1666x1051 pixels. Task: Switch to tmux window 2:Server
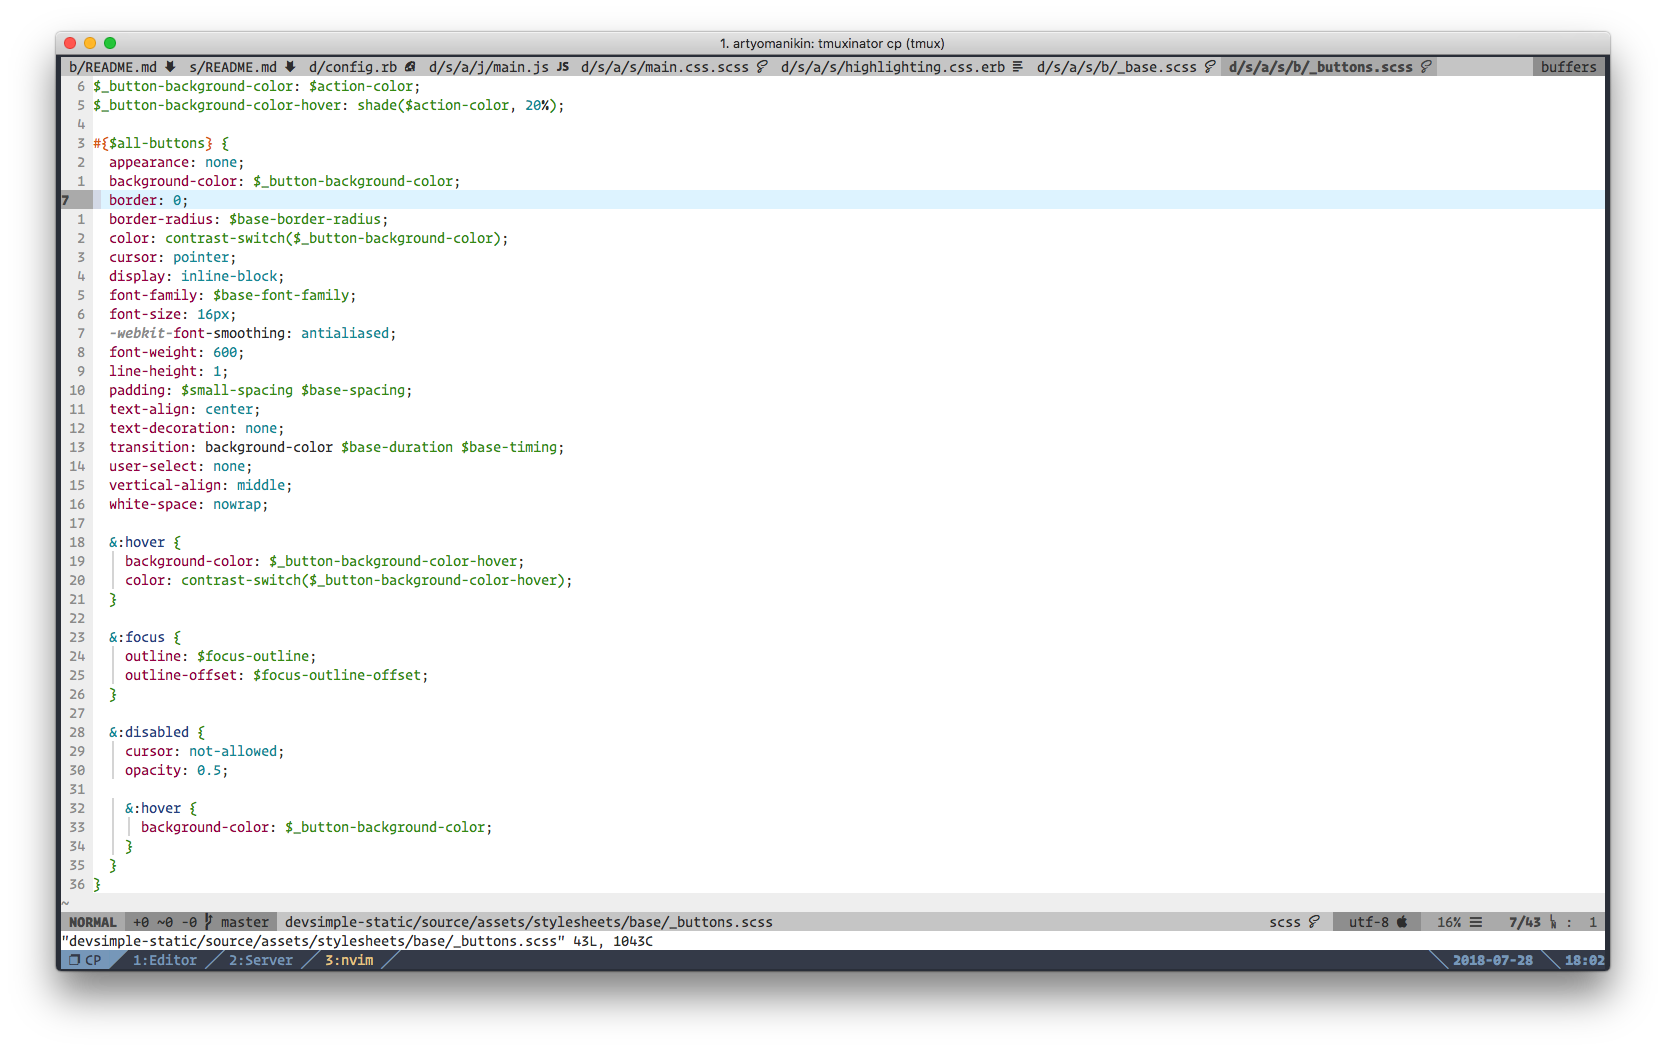(x=261, y=960)
